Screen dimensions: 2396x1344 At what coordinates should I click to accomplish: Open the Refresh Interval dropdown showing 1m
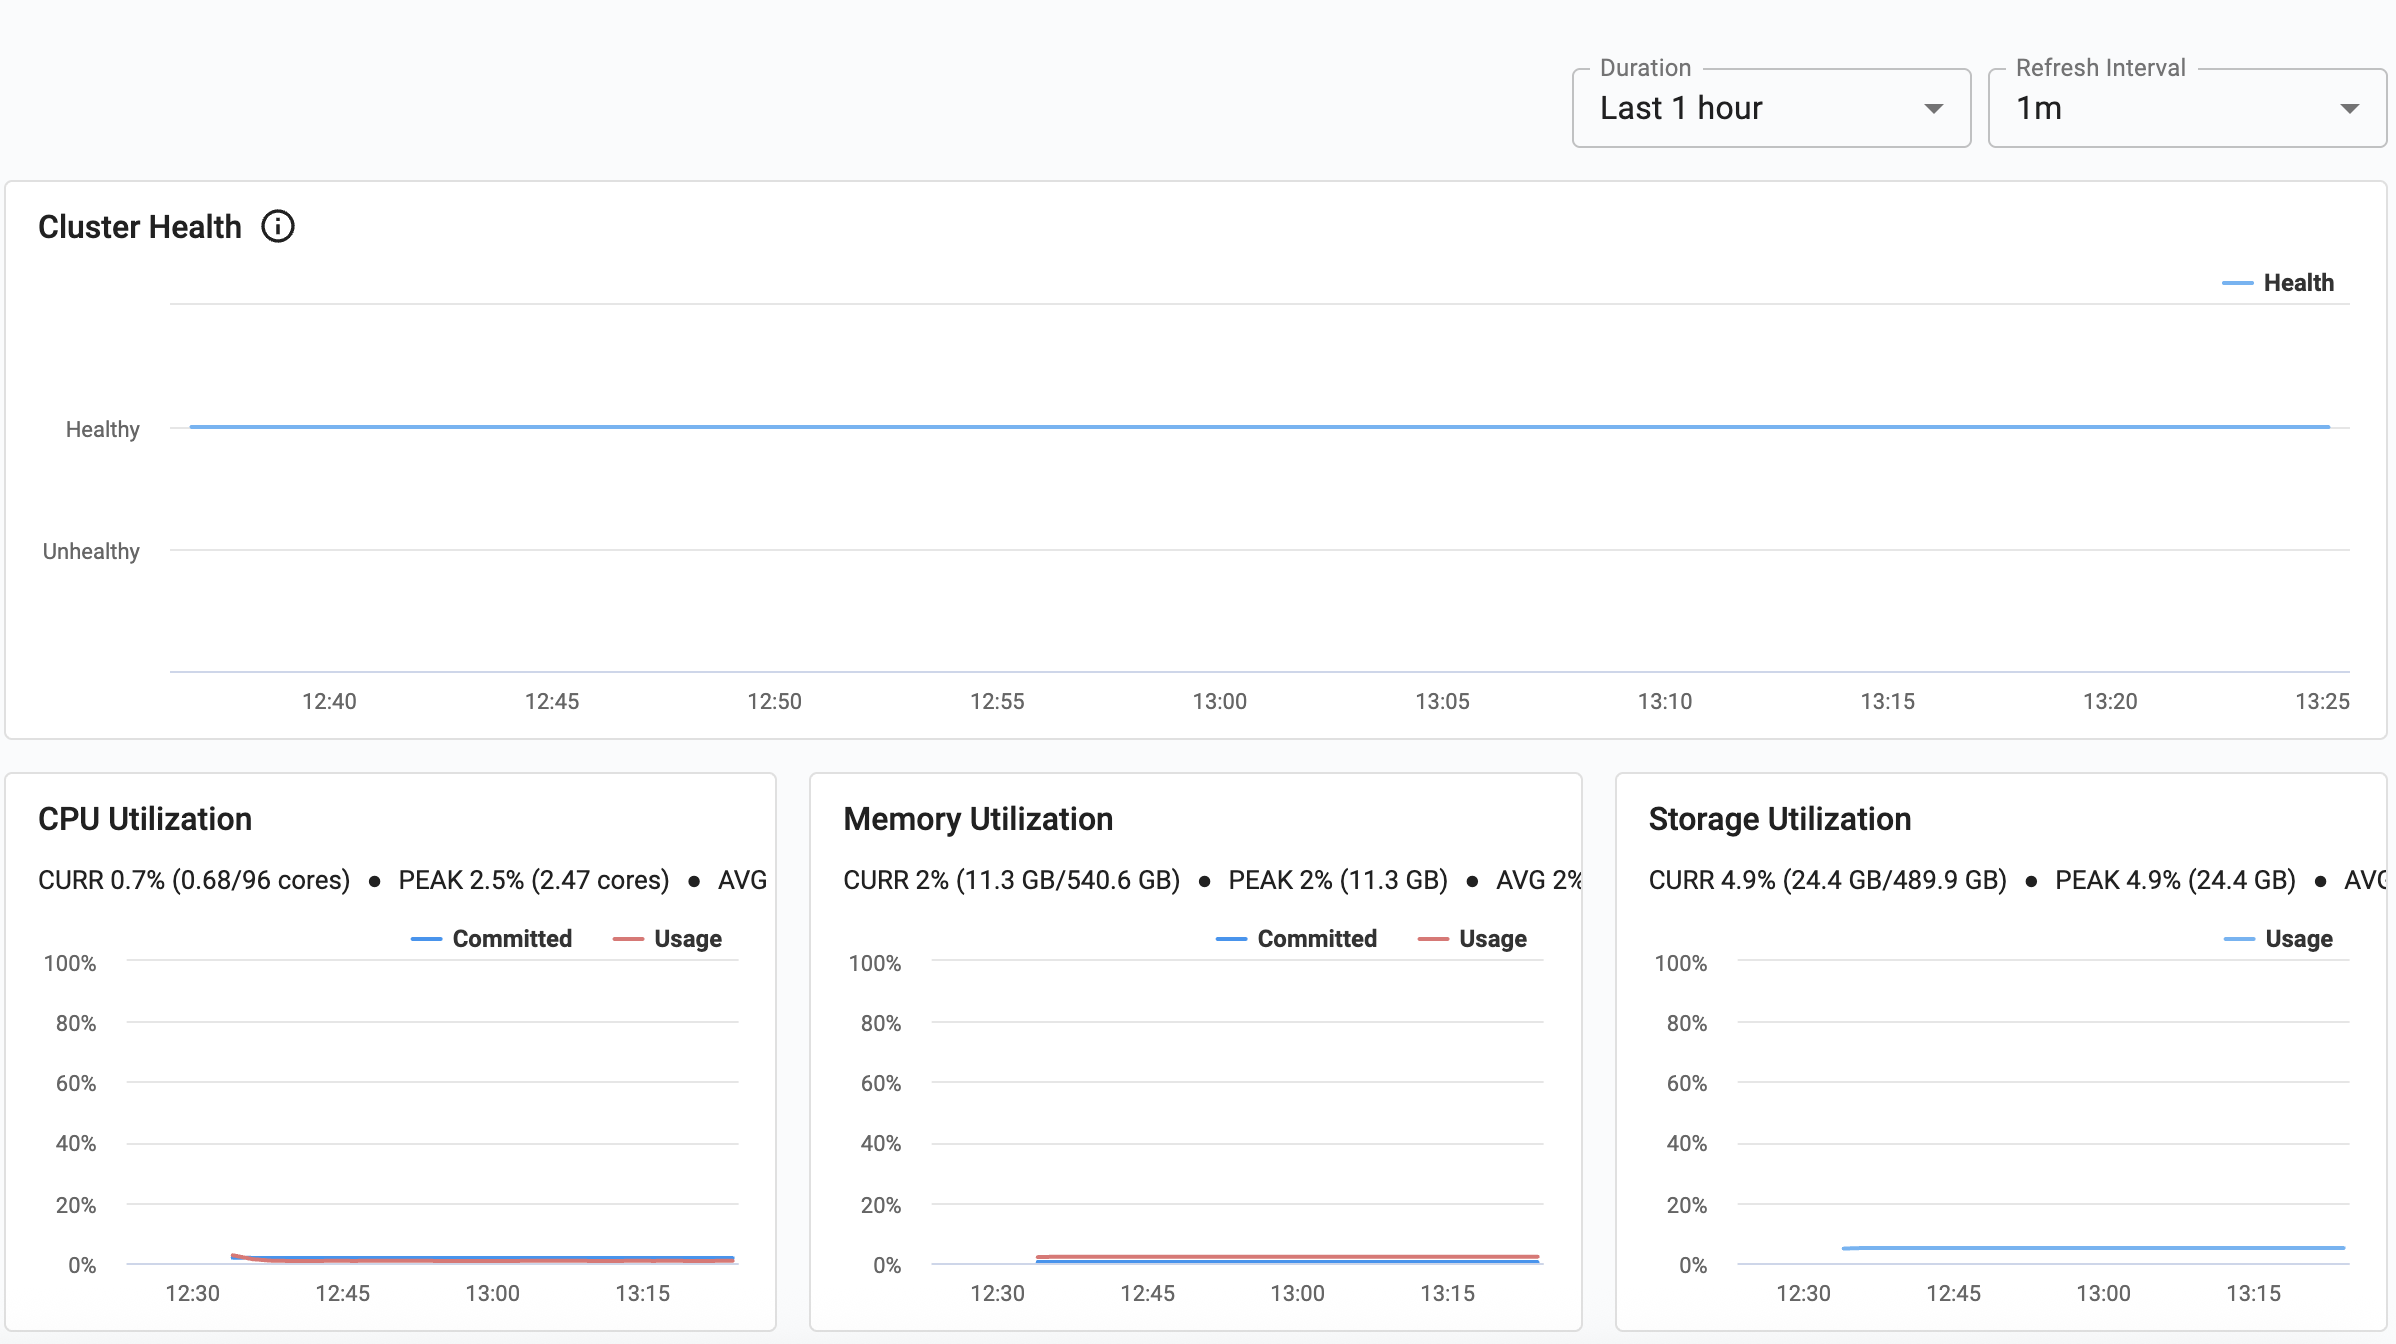(2187, 108)
